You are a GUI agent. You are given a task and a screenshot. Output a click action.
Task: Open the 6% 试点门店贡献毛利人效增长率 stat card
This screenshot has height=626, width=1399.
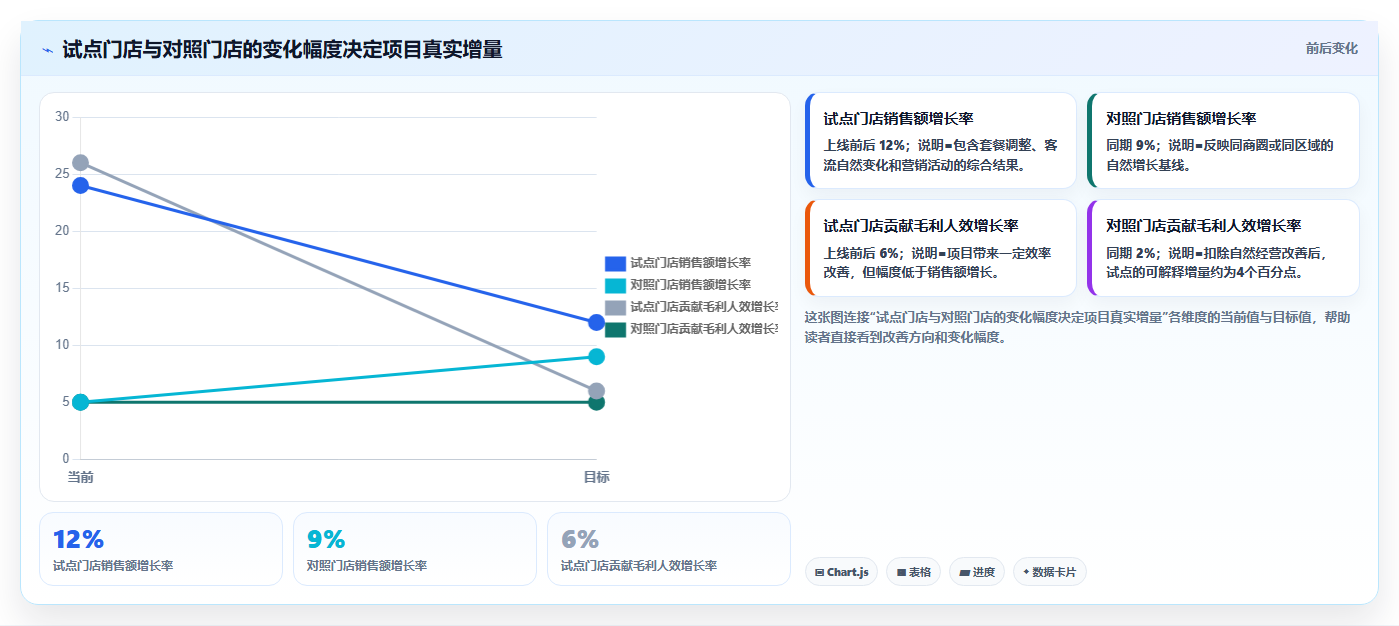(x=669, y=549)
